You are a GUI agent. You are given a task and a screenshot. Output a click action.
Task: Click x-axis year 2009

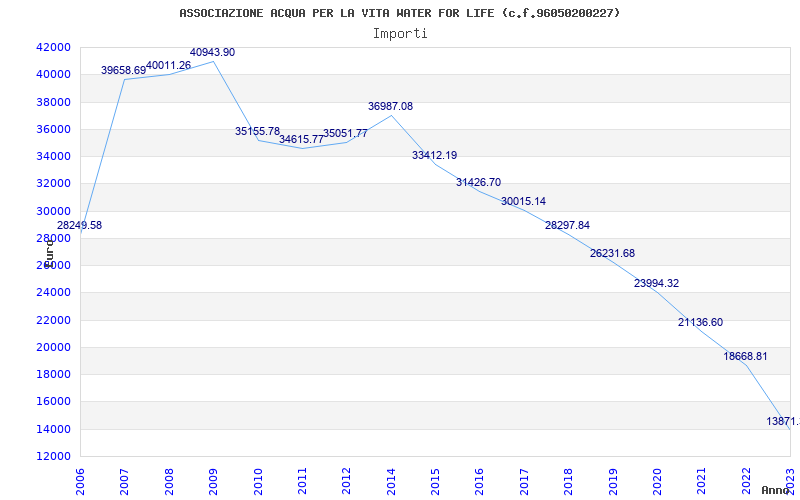pyautogui.click(x=213, y=482)
